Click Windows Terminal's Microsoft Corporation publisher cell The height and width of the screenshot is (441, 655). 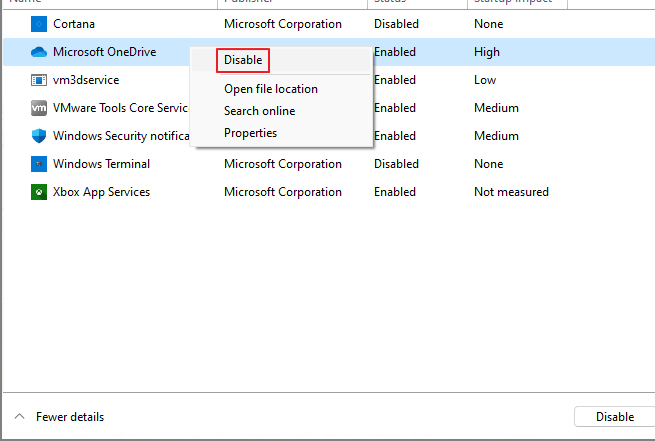[283, 164]
